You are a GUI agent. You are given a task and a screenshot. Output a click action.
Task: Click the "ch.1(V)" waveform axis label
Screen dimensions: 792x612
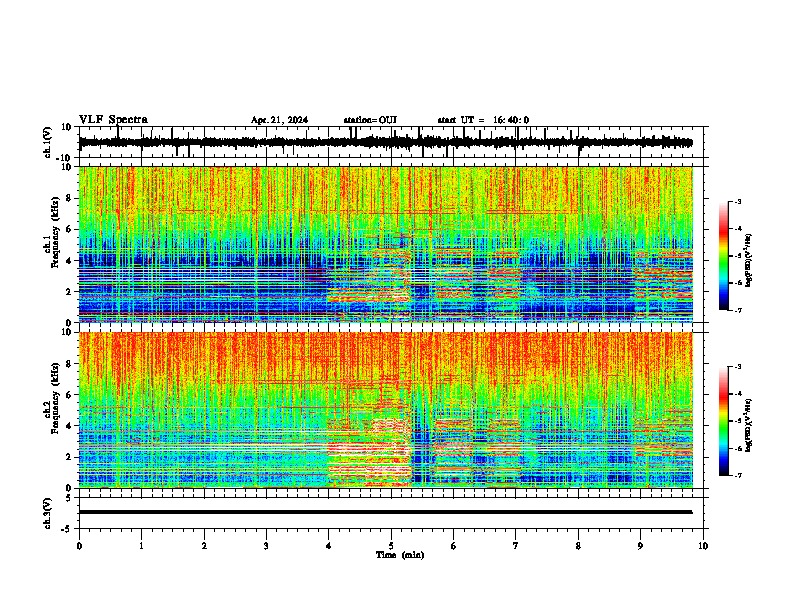(x=48, y=142)
